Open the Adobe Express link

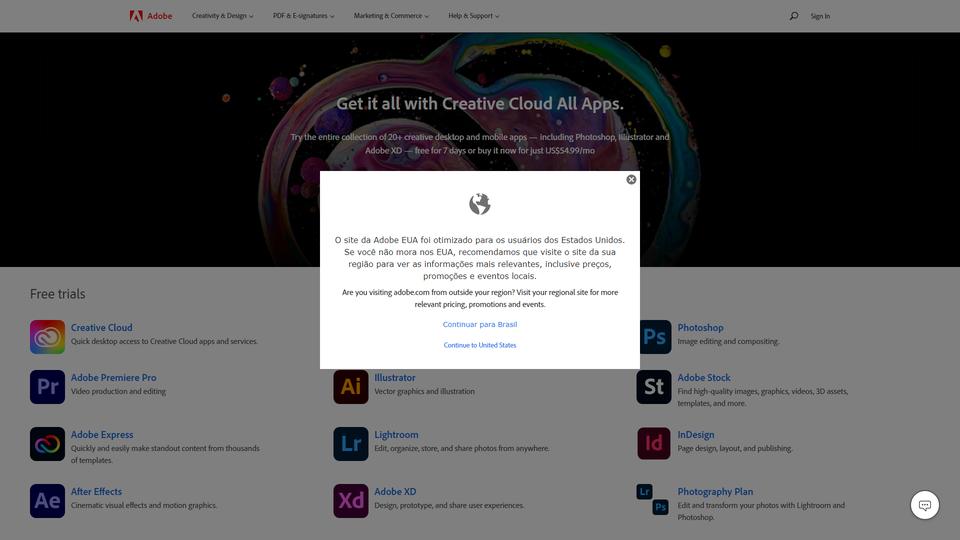pyautogui.click(x=102, y=435)
